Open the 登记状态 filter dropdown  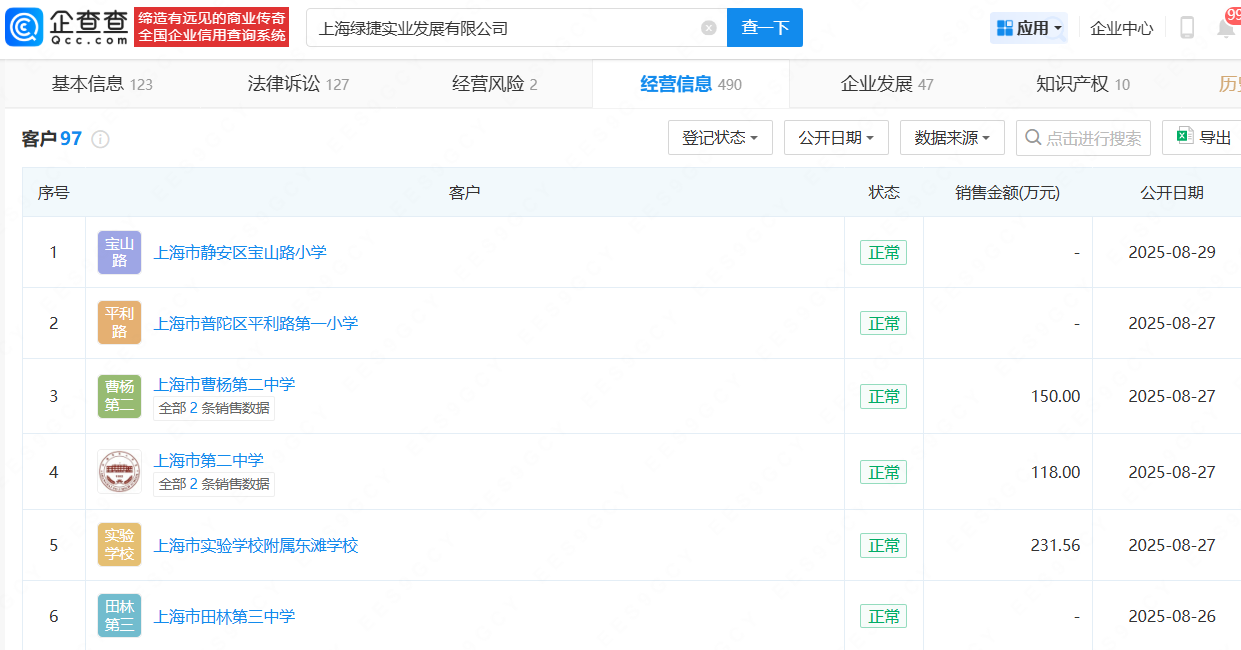[x=720, y=138]
